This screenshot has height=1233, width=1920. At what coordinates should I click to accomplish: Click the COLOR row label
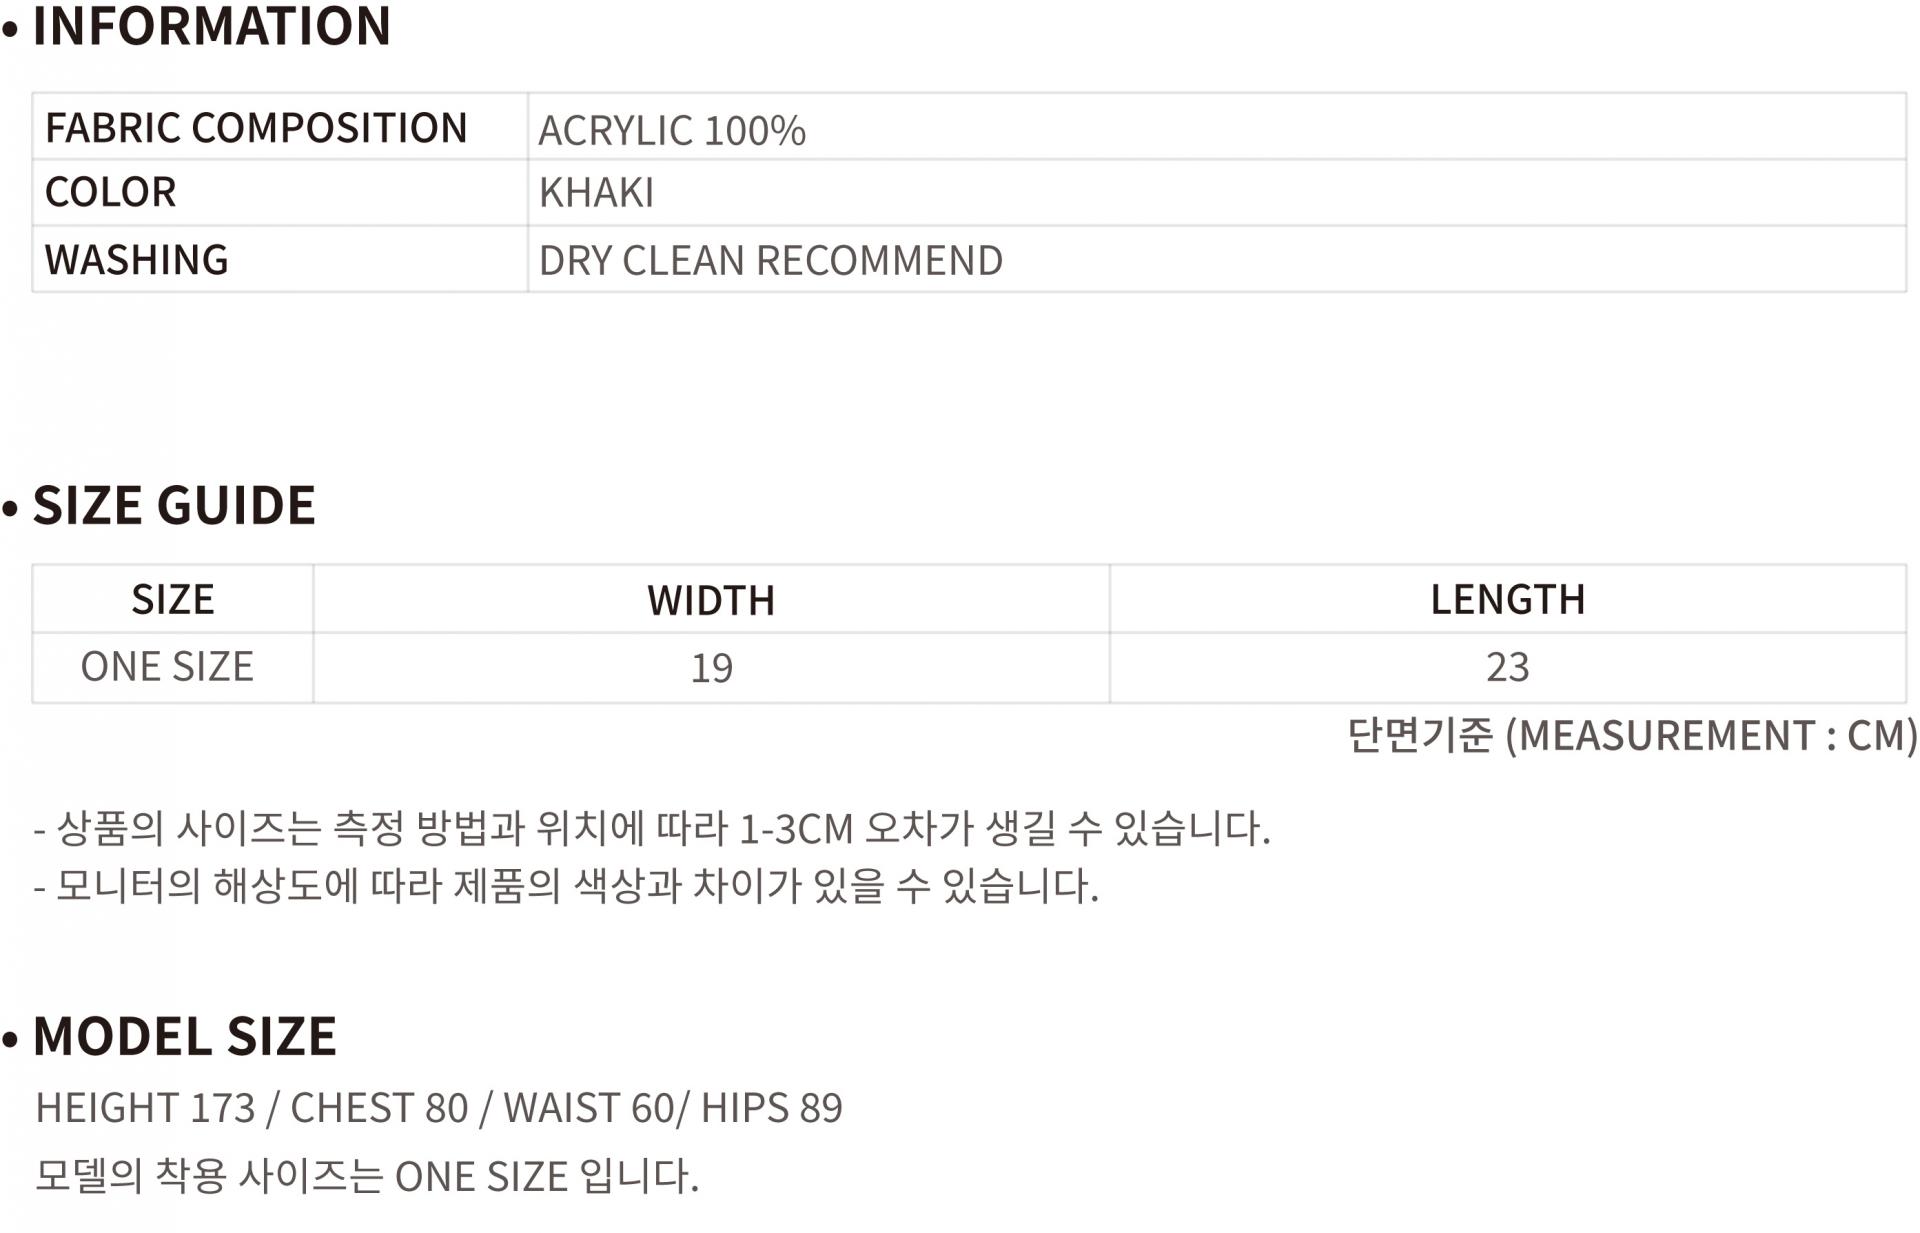tap(111, 192)
